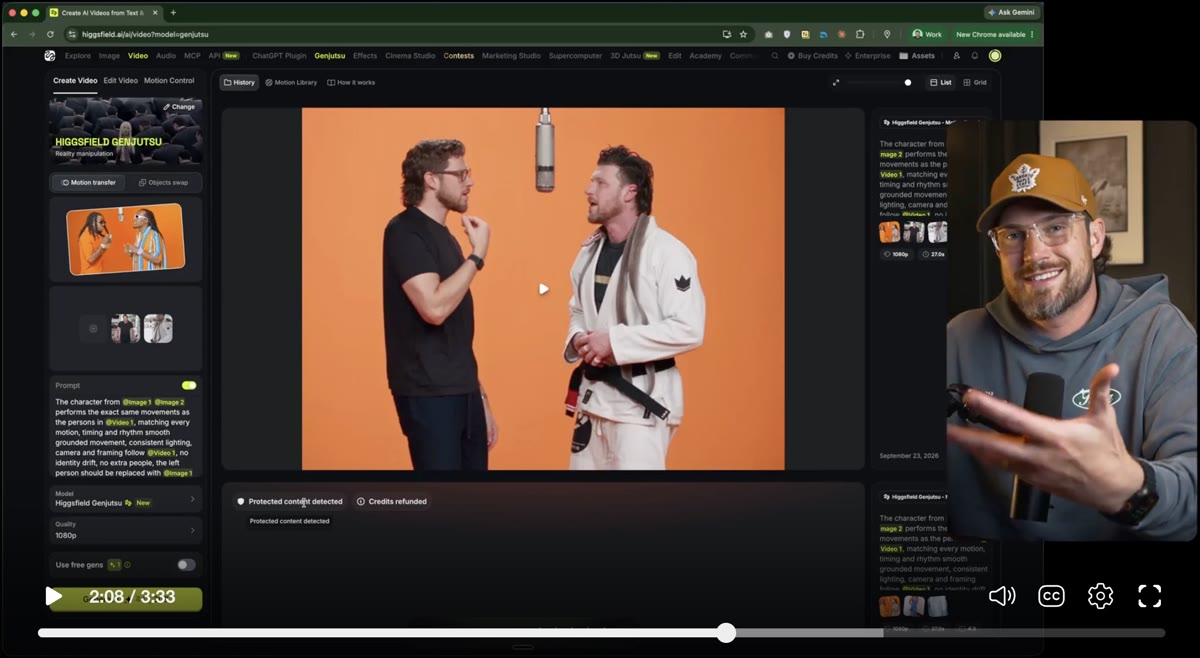Click the info icon on Credits refunded
This screenshot has width=1200, height=658.
tap(361, 501)
